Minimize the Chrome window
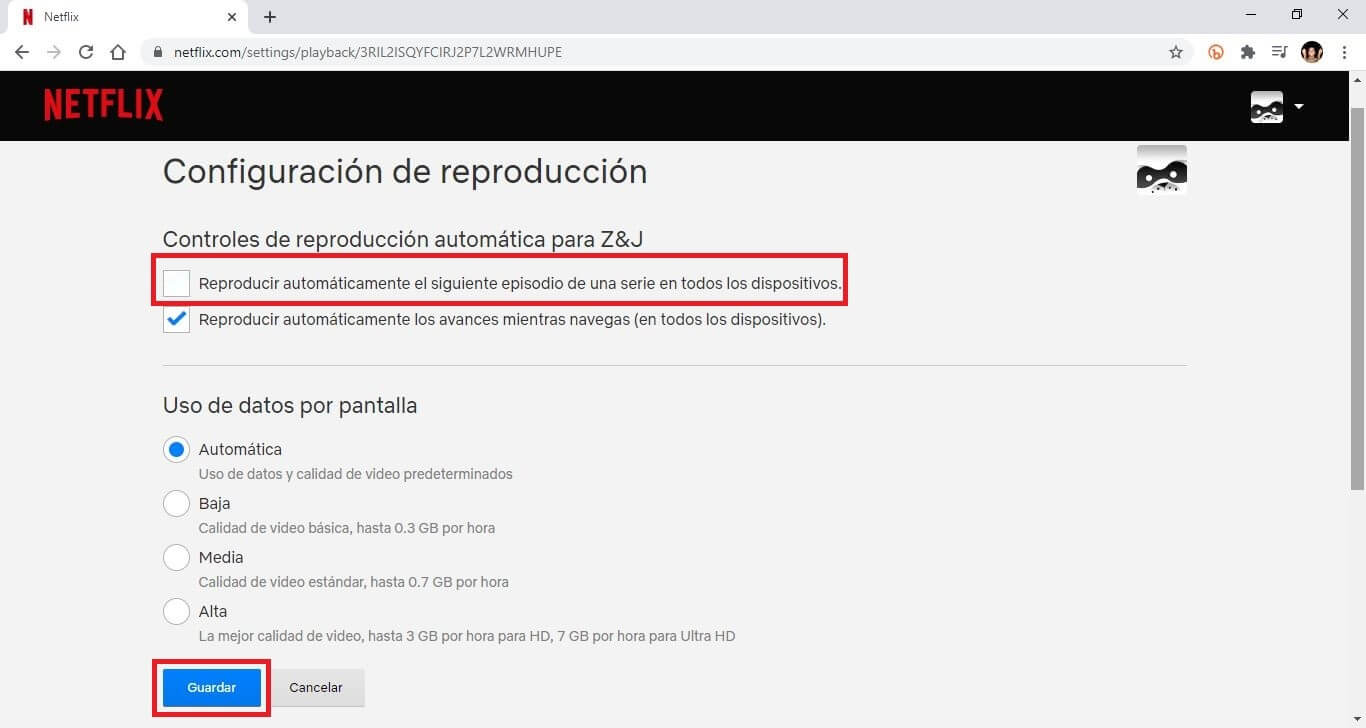1366x728 pixels. [1252, 15]
